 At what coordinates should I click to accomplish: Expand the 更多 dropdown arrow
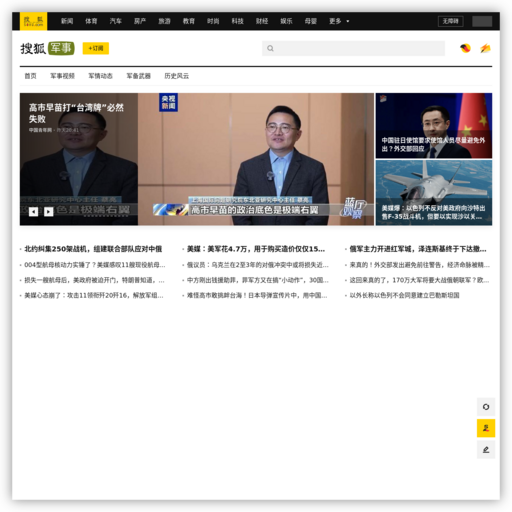click(348, 21)
